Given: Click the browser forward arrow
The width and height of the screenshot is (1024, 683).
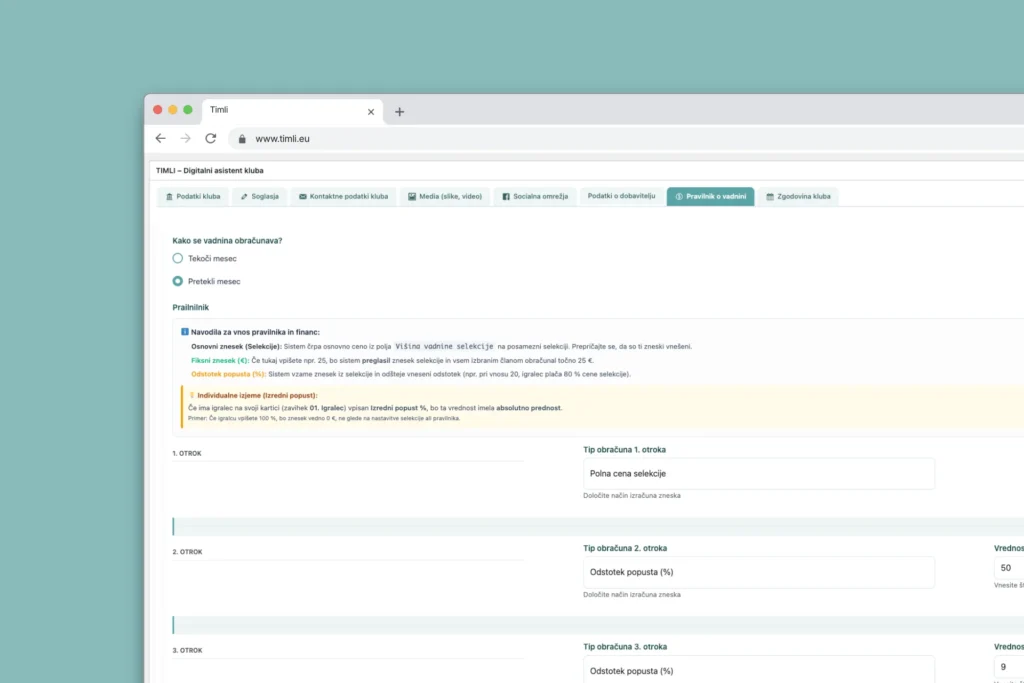Looking at the screenshot, I should click(185, 138).
